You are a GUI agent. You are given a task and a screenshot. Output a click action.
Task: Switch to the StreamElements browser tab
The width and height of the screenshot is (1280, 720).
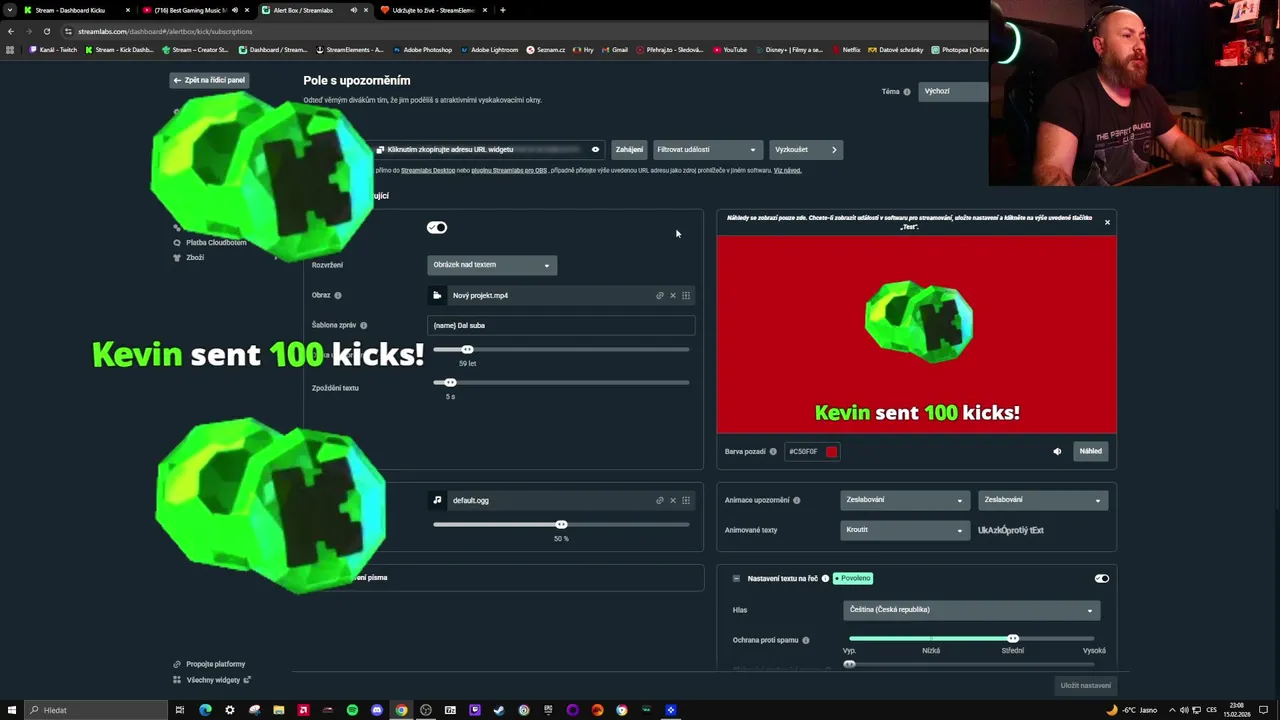[434, 10]
